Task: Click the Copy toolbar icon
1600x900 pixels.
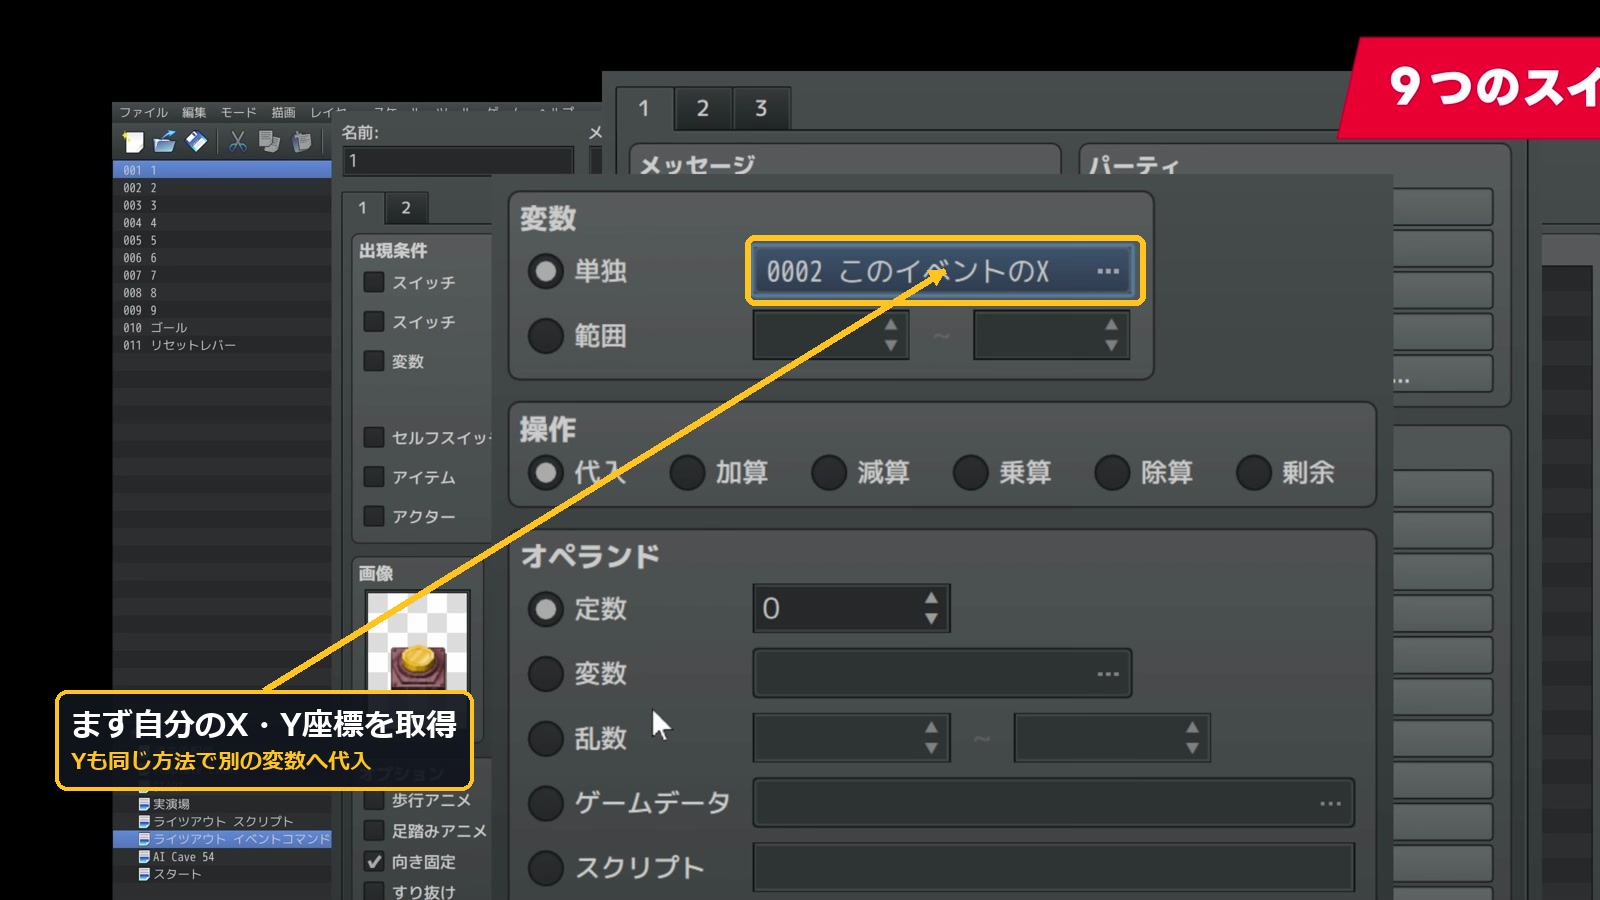Action: (269, 142)
